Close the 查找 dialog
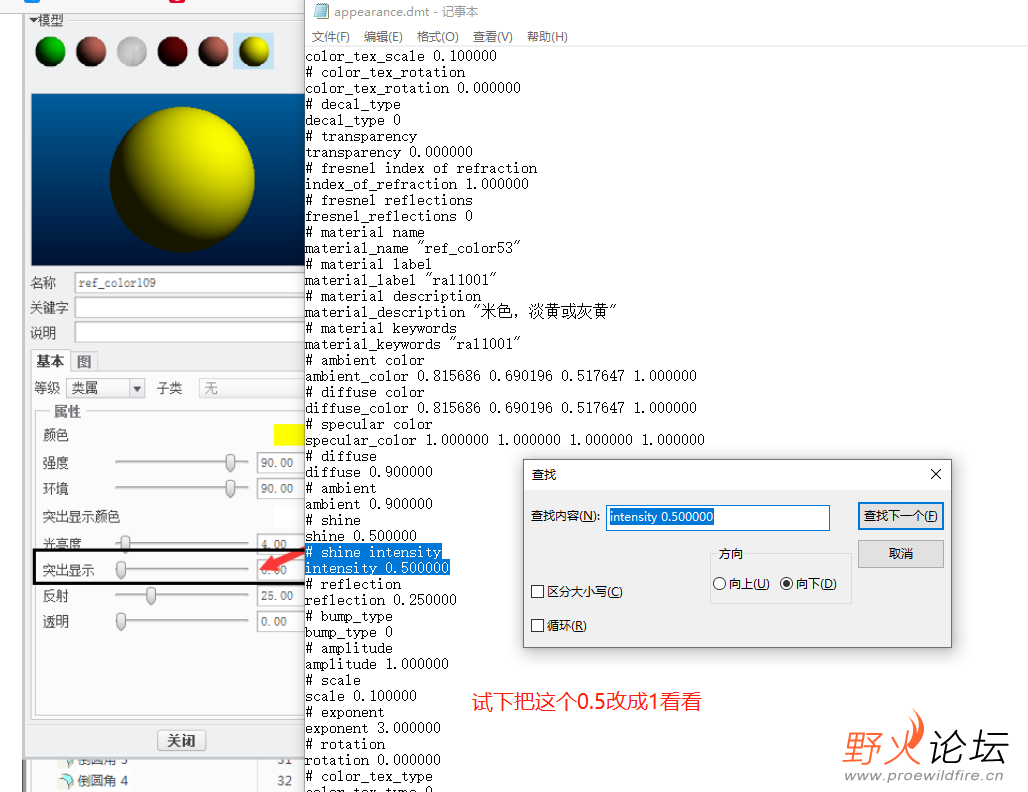This screenshot has width=1028, height=792. (936, 474)
